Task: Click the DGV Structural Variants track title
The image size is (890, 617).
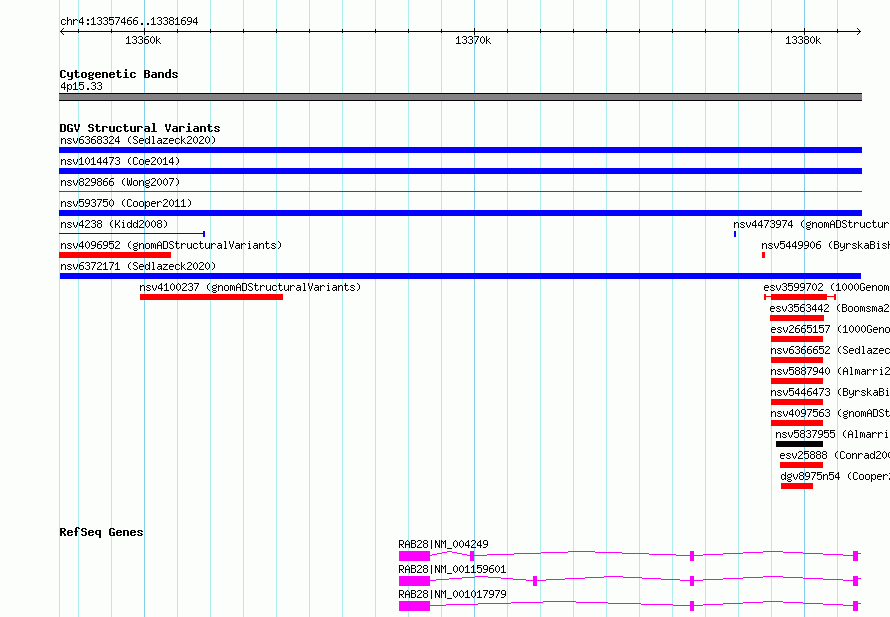Action: [x=140, y=128]
